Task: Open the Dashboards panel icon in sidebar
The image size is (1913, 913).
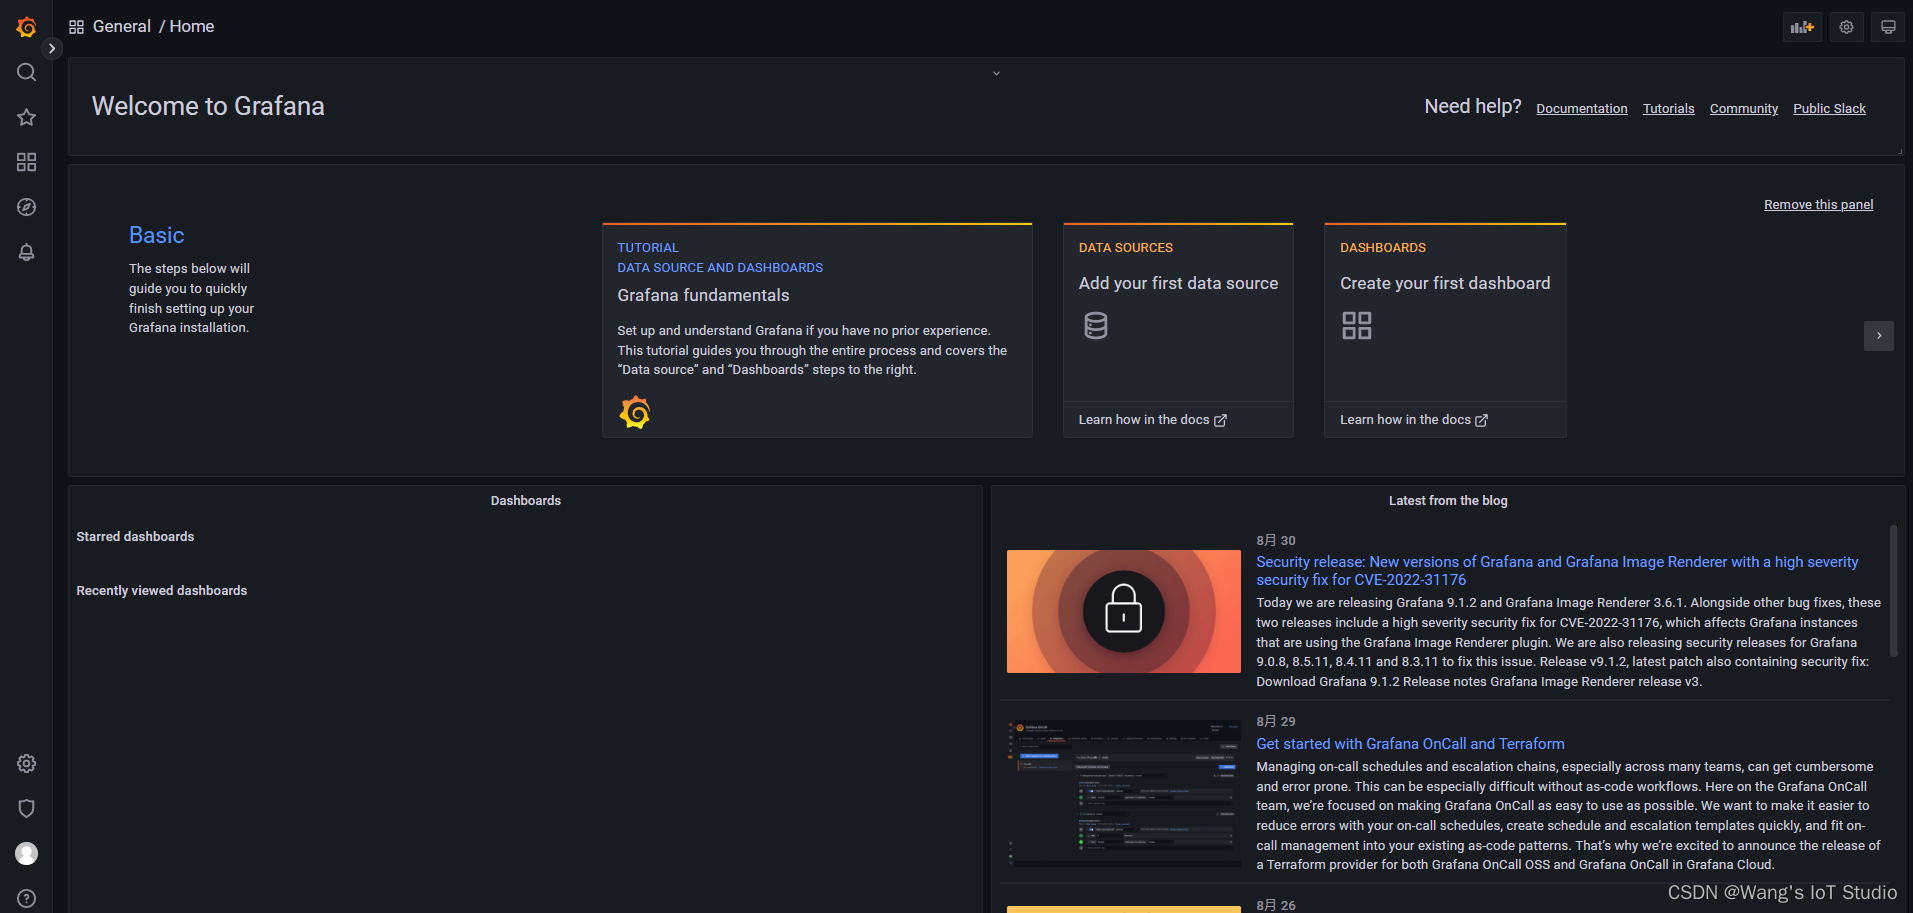Action: click(x=26, y=162)
